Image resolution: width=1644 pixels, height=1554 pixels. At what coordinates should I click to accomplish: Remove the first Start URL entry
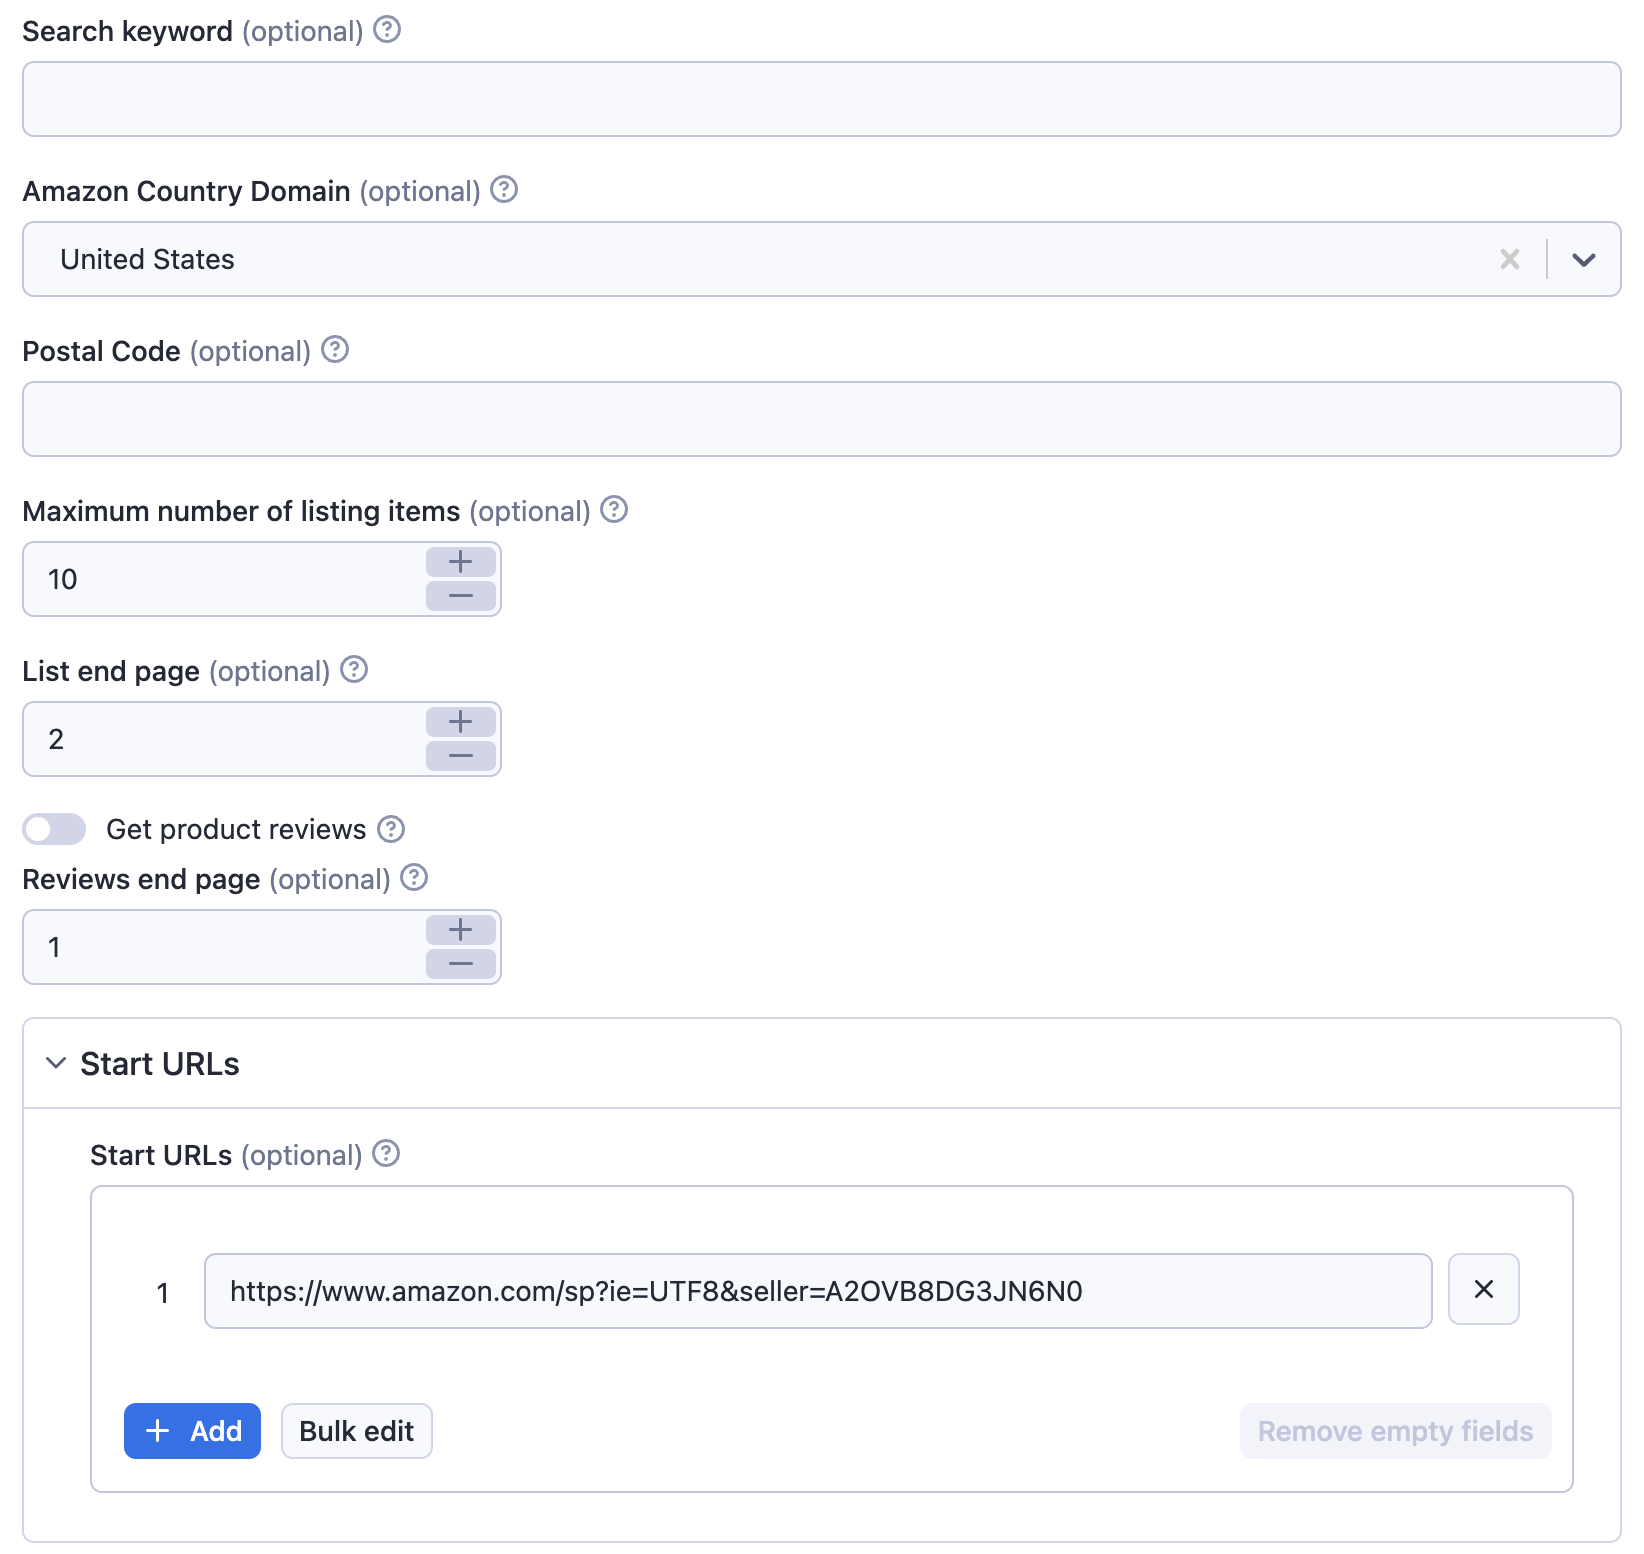coord(1483,1290)
